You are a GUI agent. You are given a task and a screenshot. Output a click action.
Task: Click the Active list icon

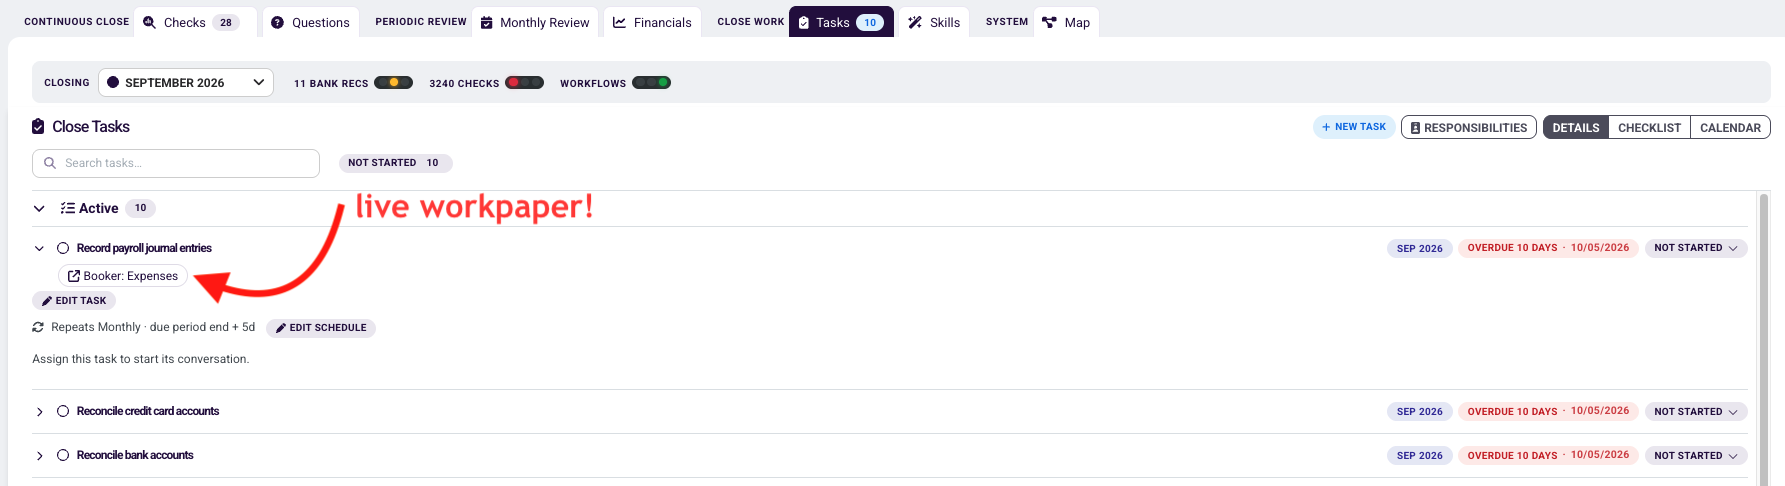(x=68, y=208)
